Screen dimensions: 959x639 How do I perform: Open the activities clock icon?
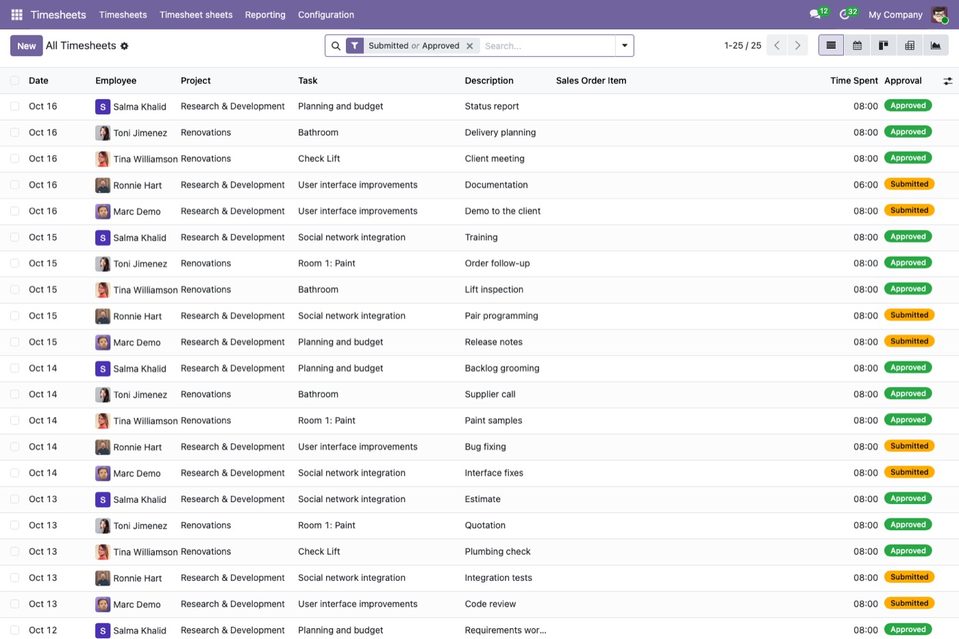(x=844, y=14)
